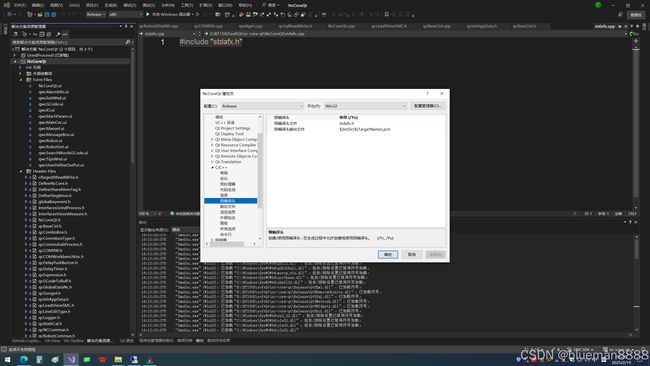Click the home icon in Solution Explorer toolbar

(x=15, y=34)
